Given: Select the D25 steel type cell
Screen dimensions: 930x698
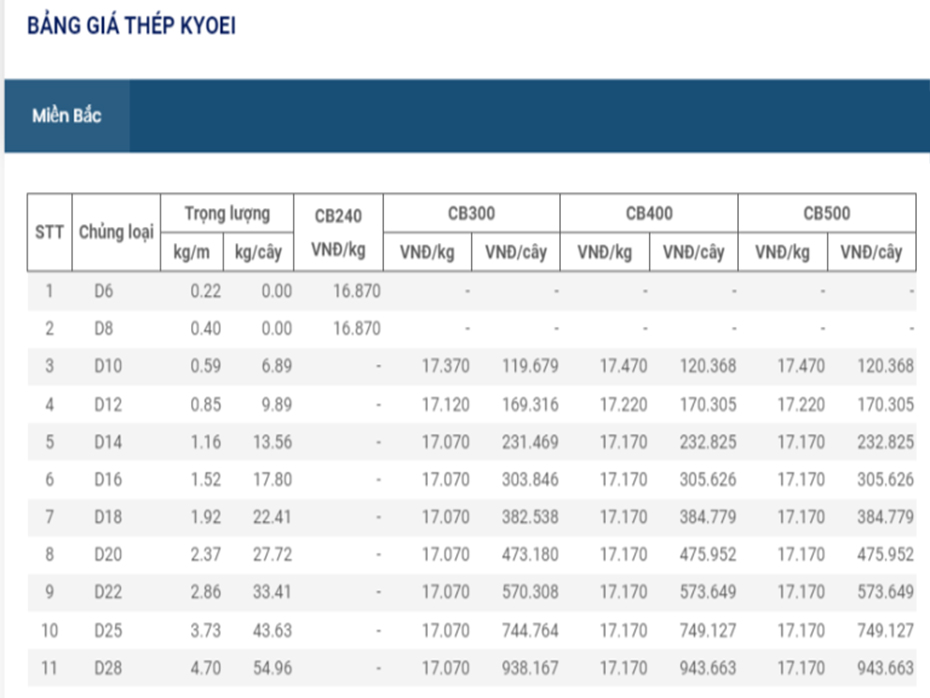Looking at the screenshot, I should (109, 629).
